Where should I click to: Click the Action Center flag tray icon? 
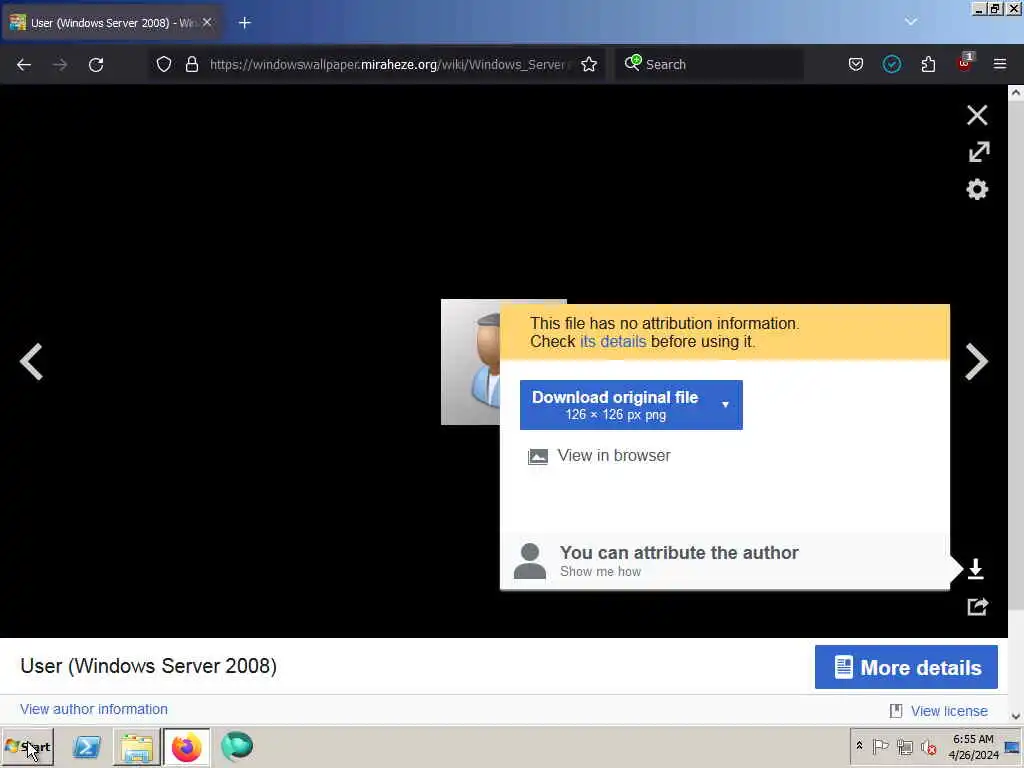point(880,746)
